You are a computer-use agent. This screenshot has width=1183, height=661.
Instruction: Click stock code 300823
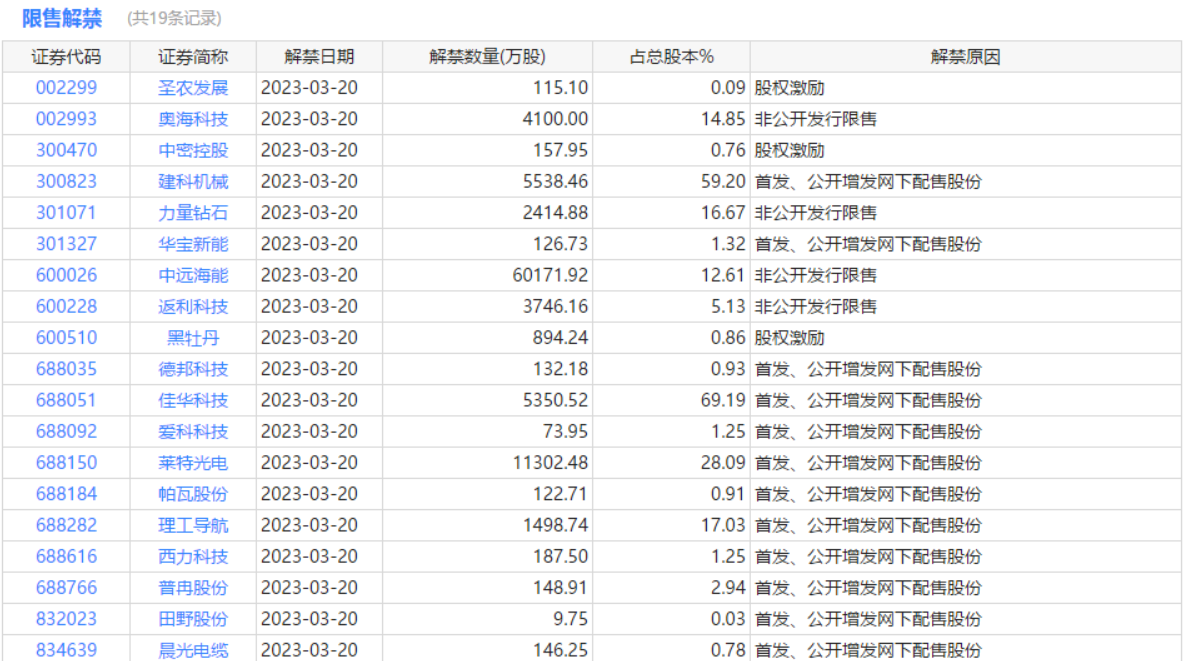click(66, 181)
